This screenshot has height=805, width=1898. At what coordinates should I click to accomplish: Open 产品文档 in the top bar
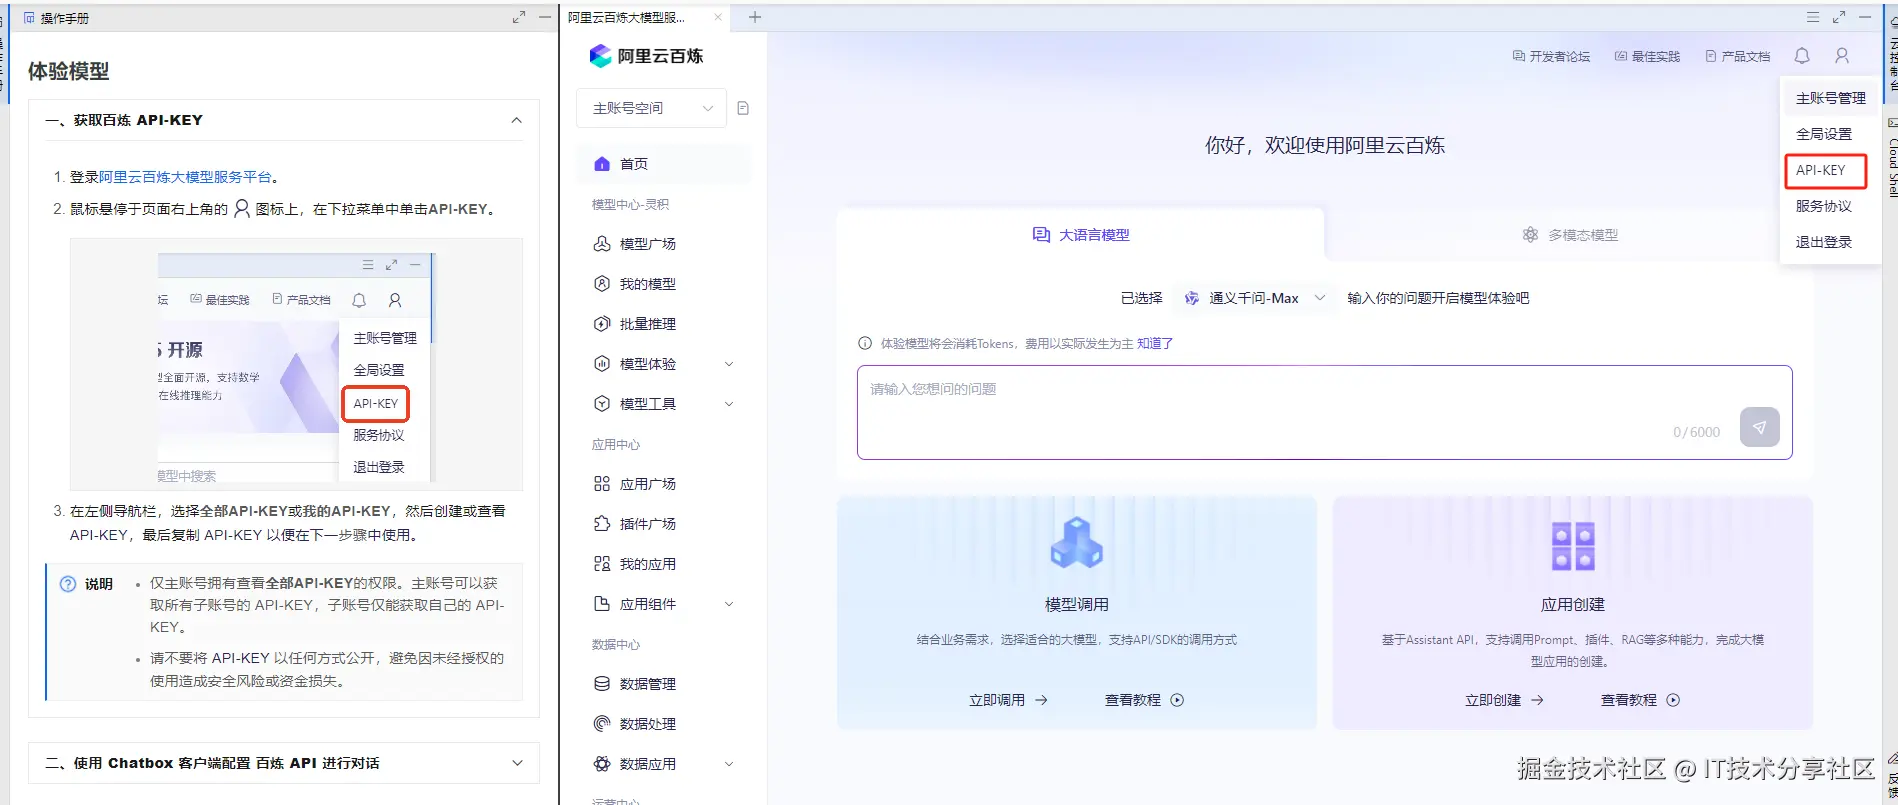coord(1737,57)
